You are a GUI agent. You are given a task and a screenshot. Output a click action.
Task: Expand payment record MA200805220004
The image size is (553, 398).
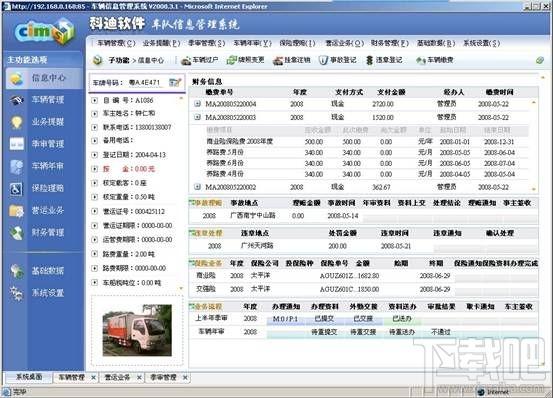[x=198, y=104]
